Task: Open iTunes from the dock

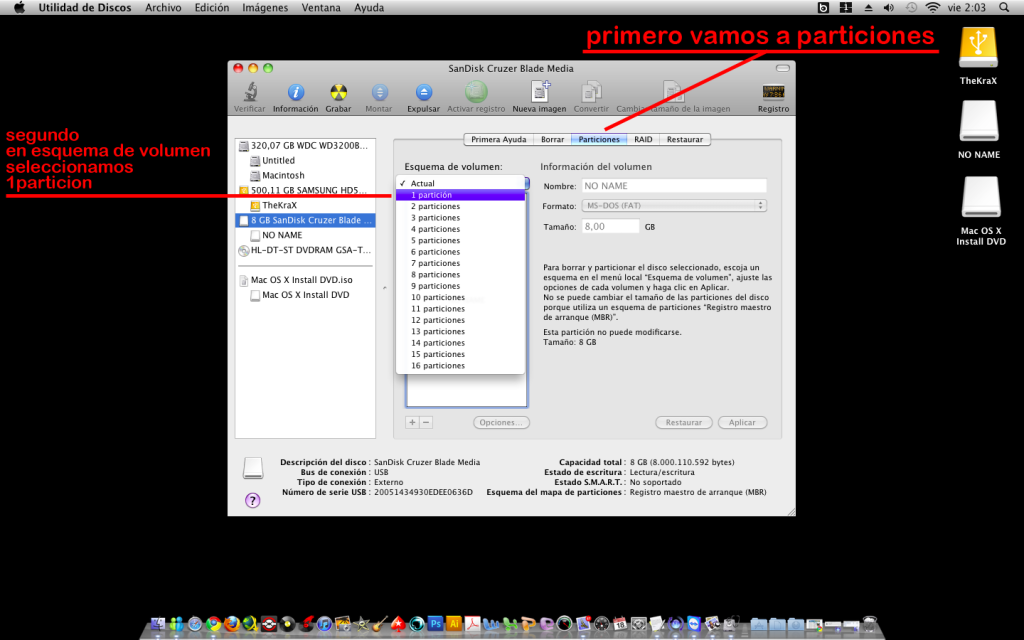Action: [325, 624]
